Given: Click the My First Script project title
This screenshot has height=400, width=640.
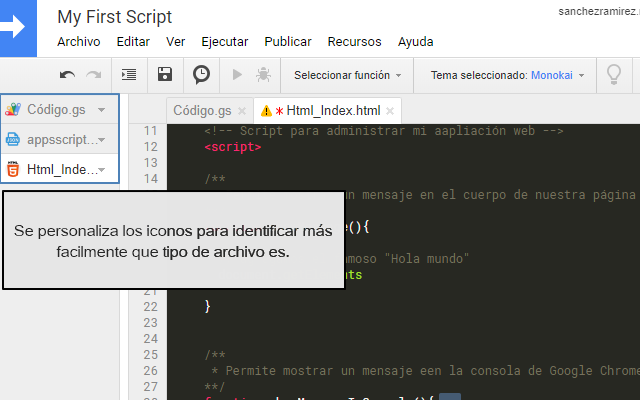Looking at the screenshot, I should coord(115,17).
